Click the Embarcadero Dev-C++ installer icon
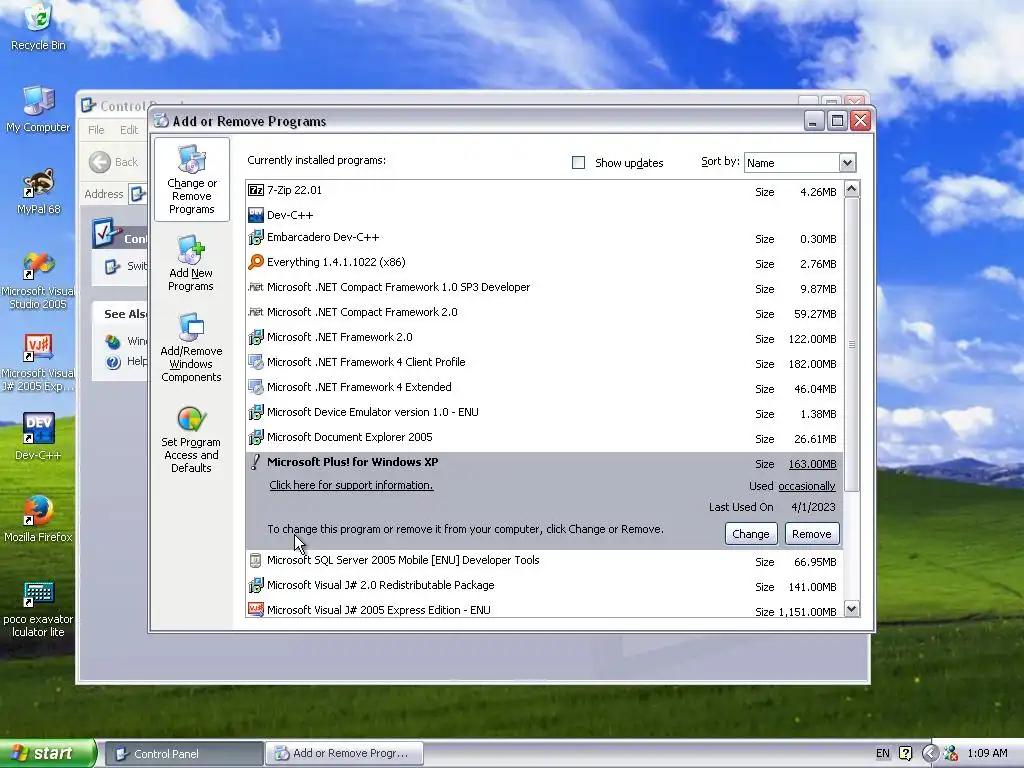This screenshot has width=1024, height=768. (256, 238)
